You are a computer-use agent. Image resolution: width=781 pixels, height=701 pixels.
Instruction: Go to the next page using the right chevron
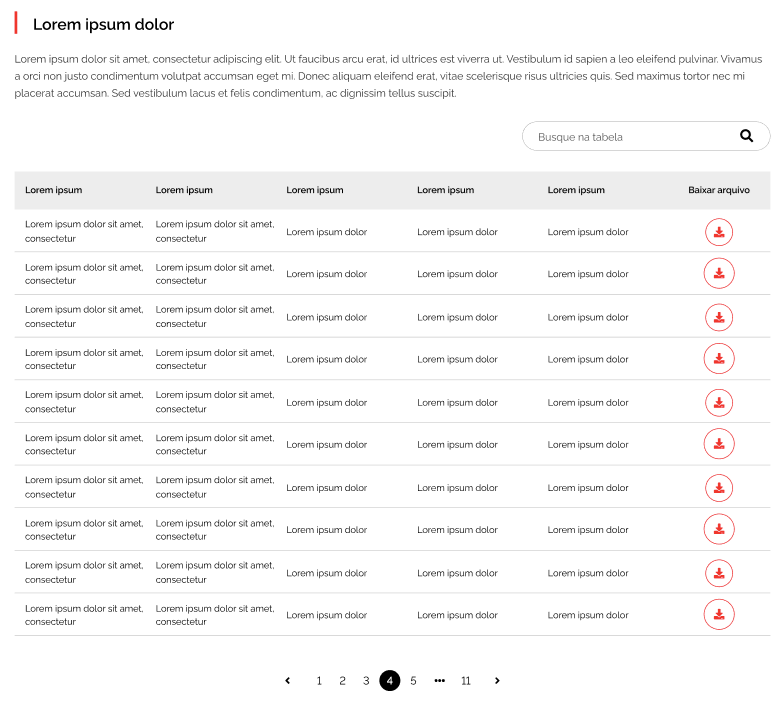(x=497, y=681)
